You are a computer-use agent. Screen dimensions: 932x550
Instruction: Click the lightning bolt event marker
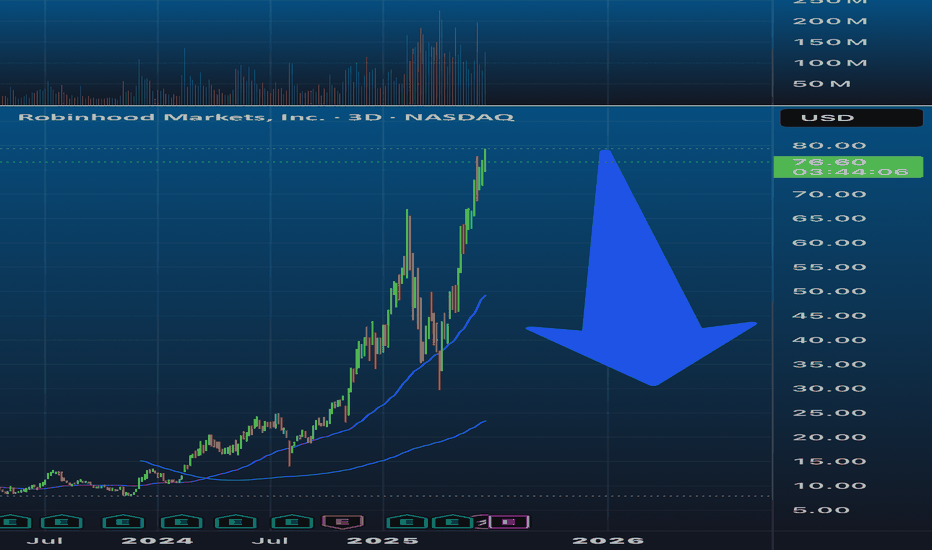[481, 522]
